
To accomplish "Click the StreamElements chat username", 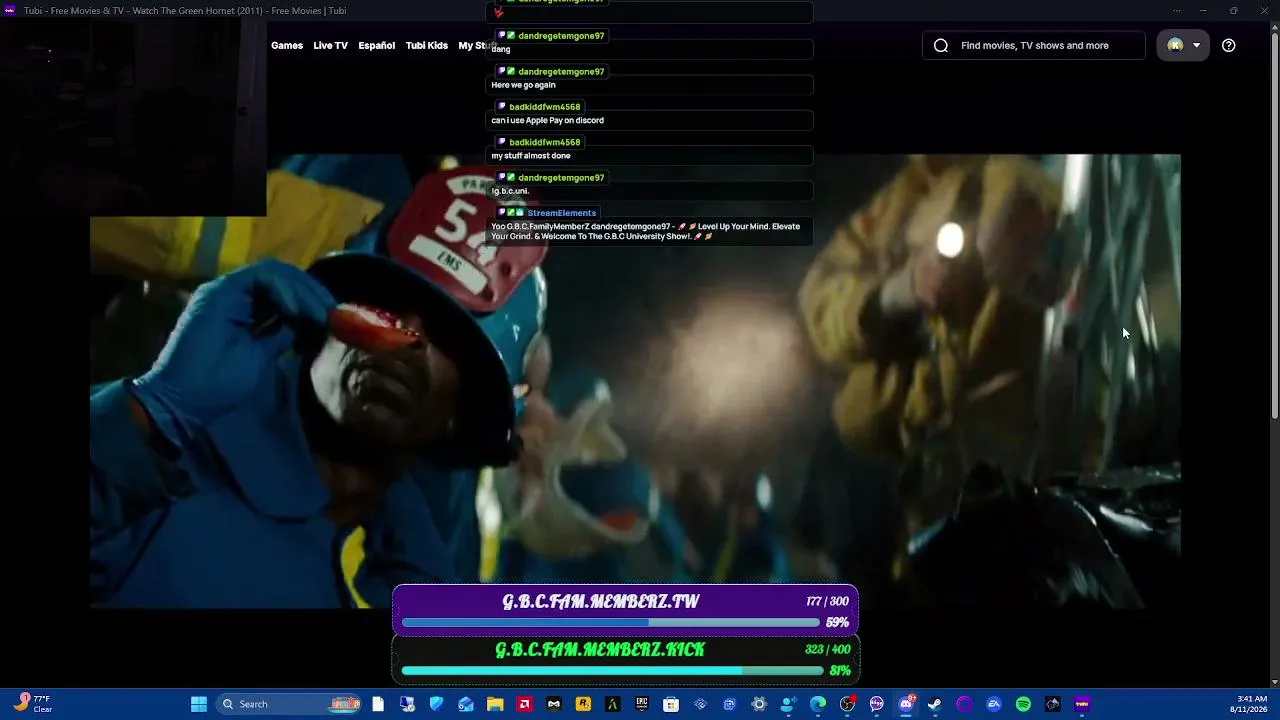I will 561,213.
